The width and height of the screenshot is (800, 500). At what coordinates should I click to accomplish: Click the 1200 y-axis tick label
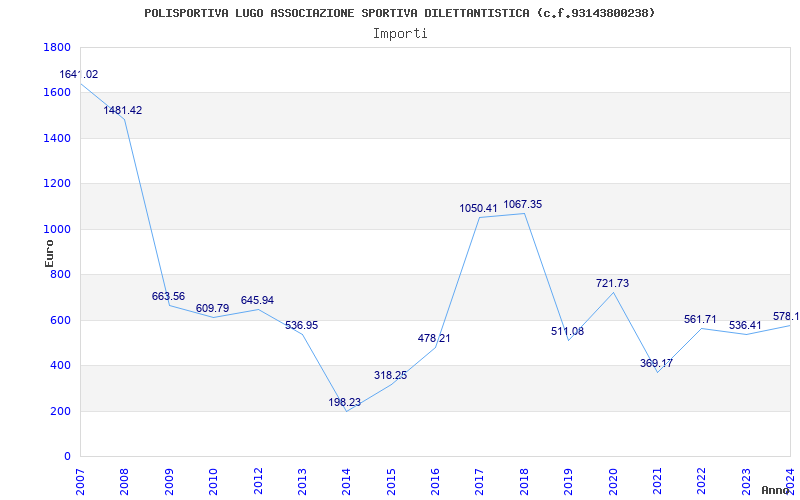point(57,184)
